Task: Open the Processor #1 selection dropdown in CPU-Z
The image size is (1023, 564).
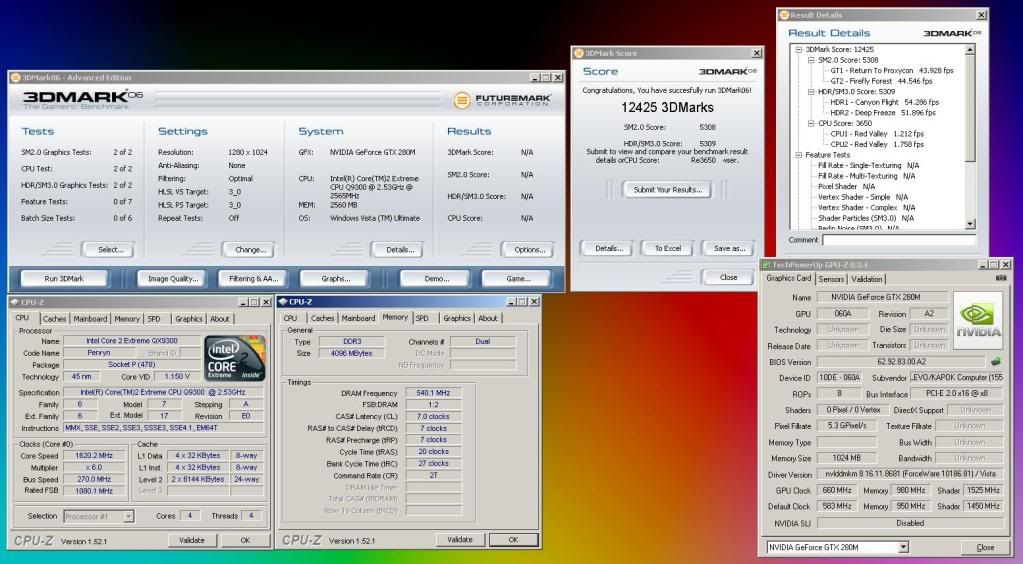Action: pyautogui.click(x=129, y=516)
